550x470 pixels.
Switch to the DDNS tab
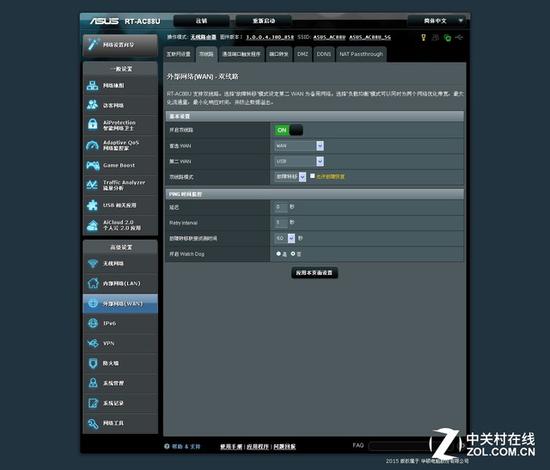coord(323,54)
